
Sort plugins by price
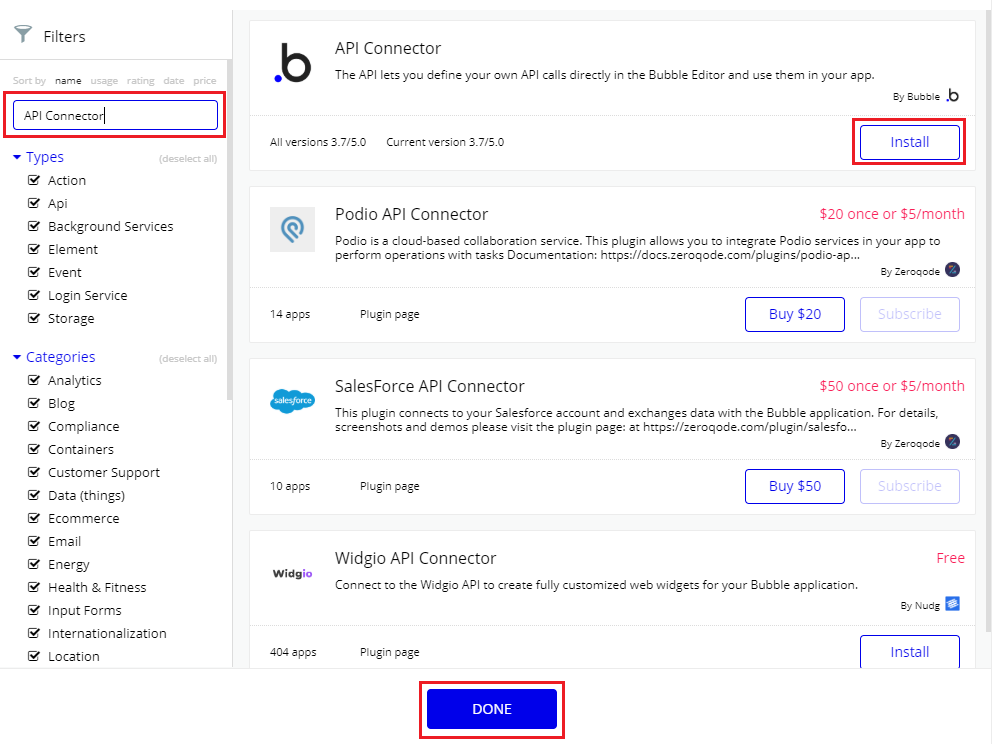[x=204, y=81]
